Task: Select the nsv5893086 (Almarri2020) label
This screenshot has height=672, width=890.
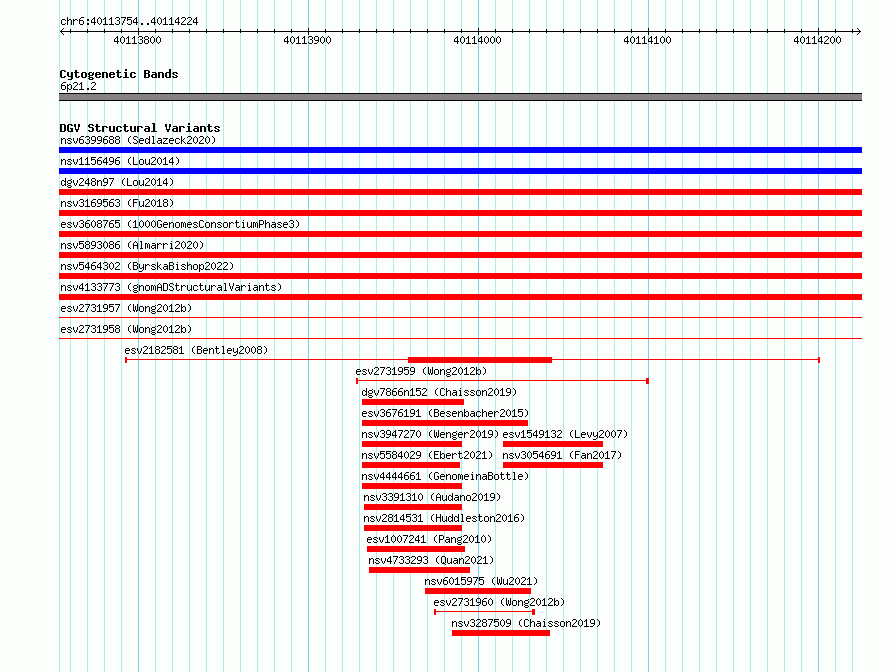Action: [132, 245]
